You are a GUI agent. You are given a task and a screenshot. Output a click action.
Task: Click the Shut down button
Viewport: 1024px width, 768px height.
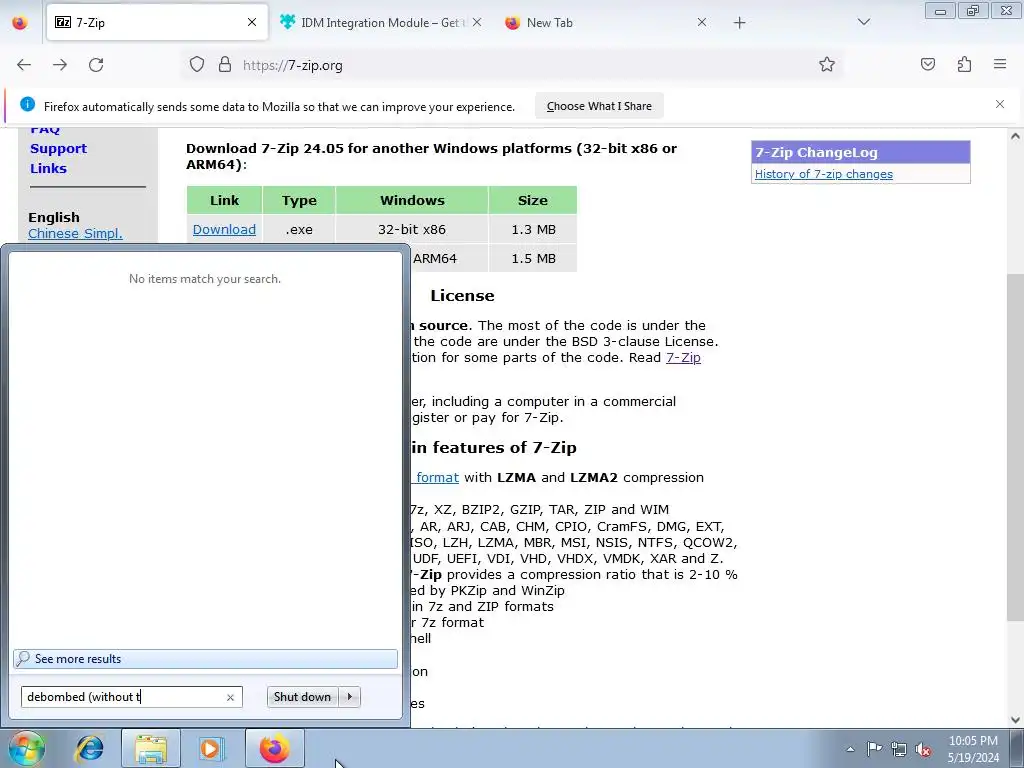point(302,697)
